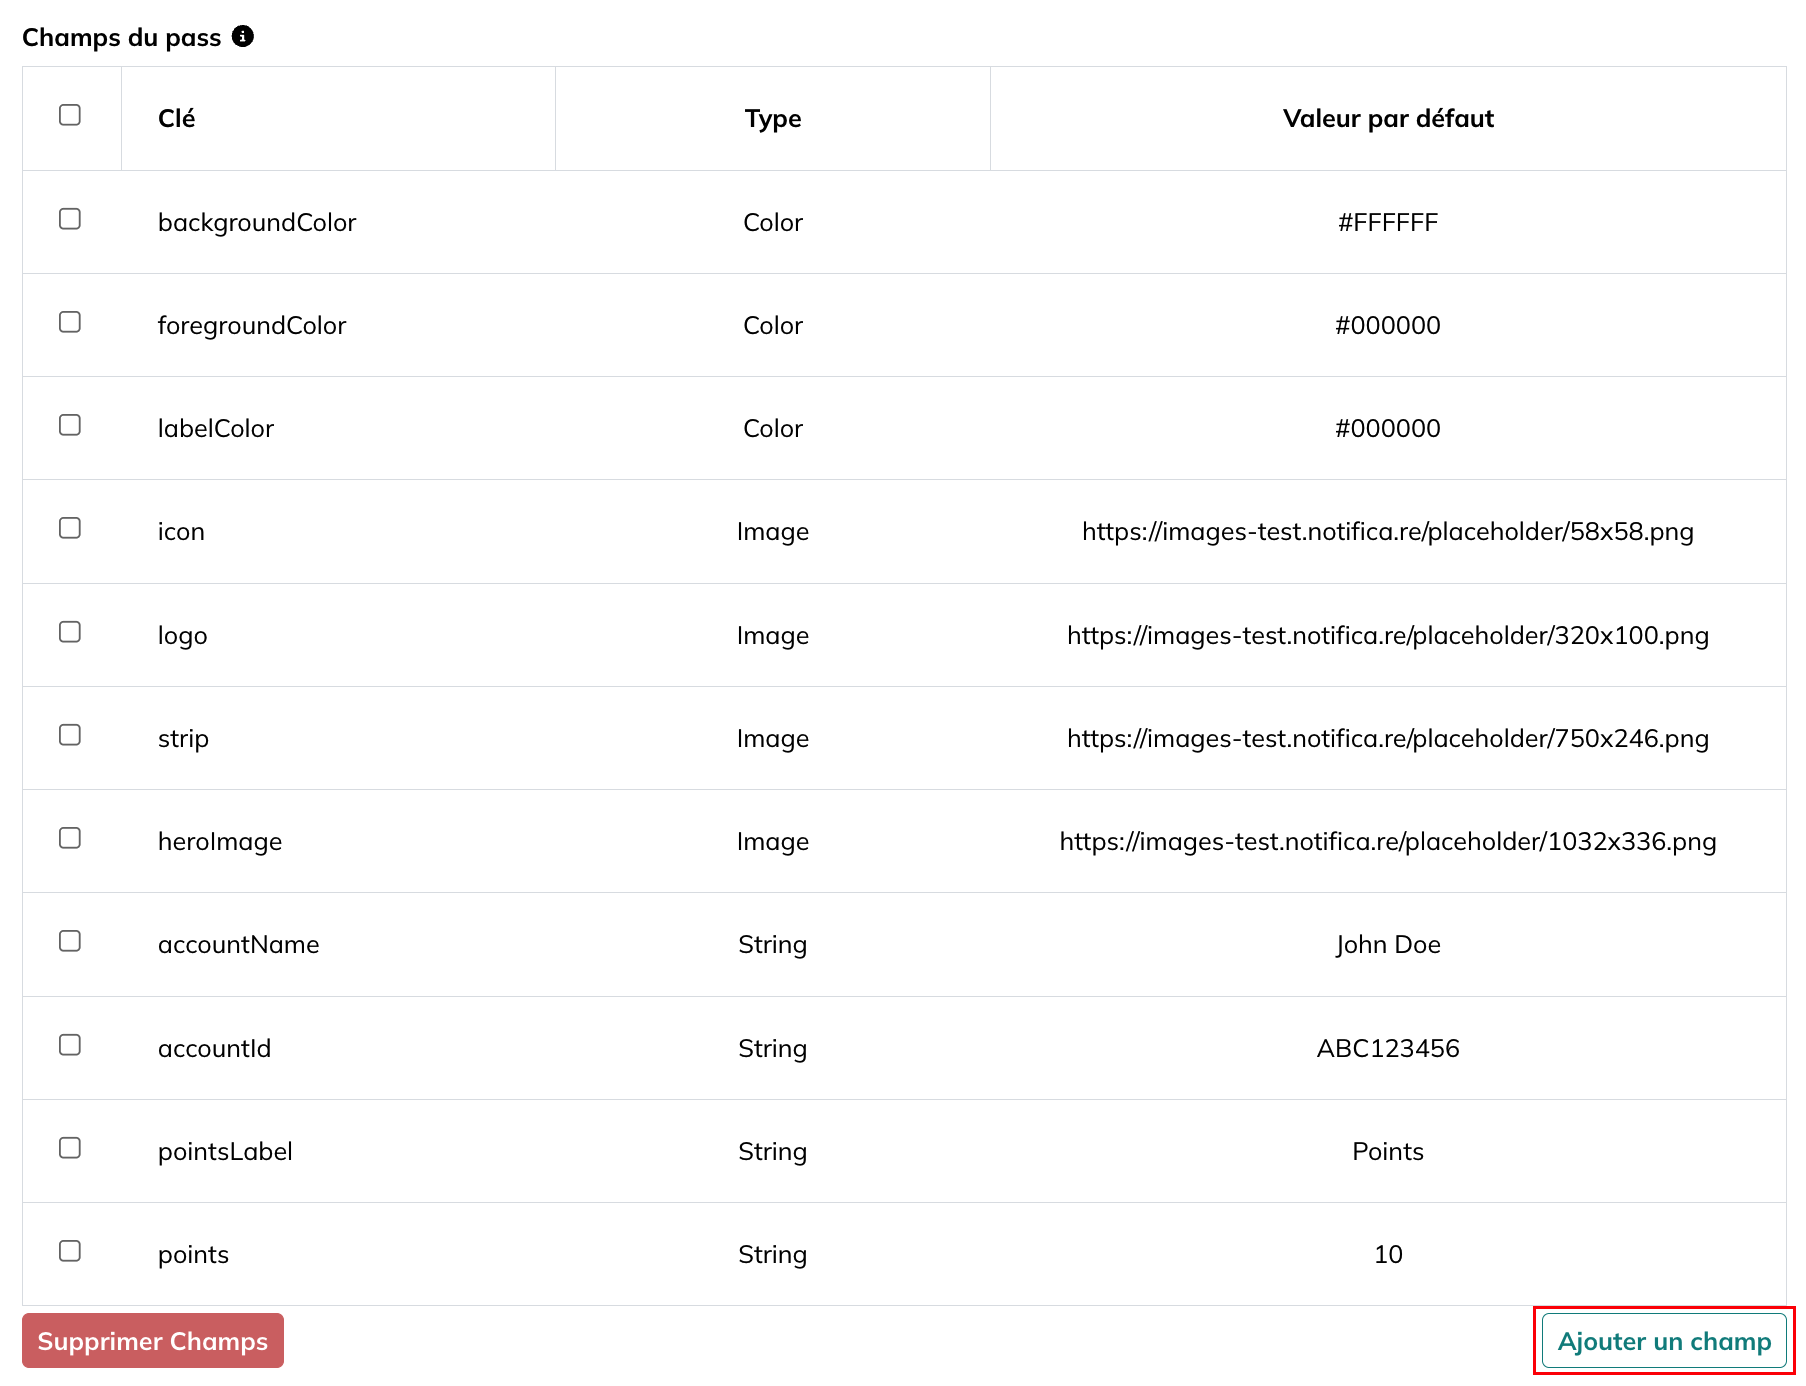
Task: Open the logo placeholder 320x100.png URL
Action: (x=1388, y=635)
